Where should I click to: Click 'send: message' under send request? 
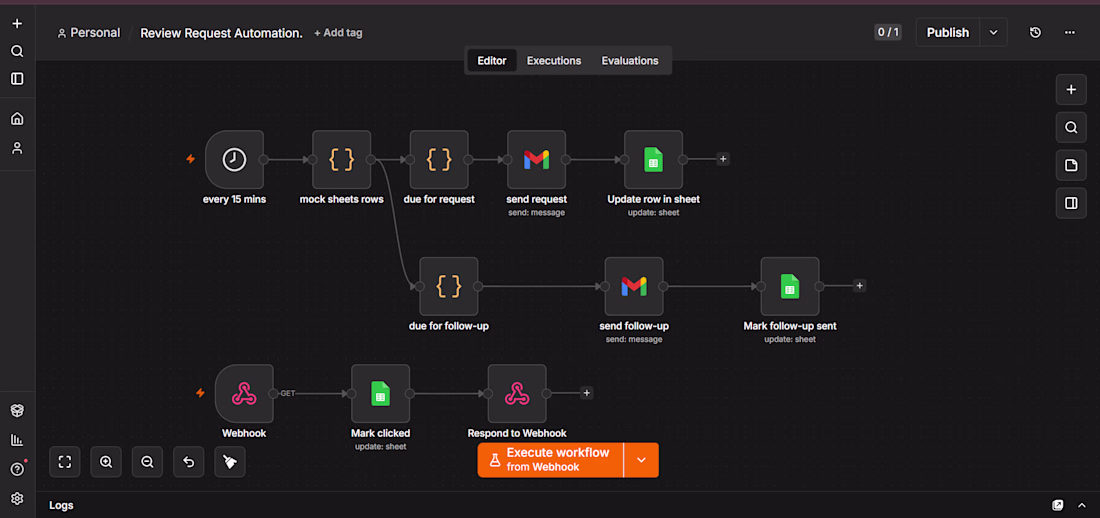(x=537, y=213)
